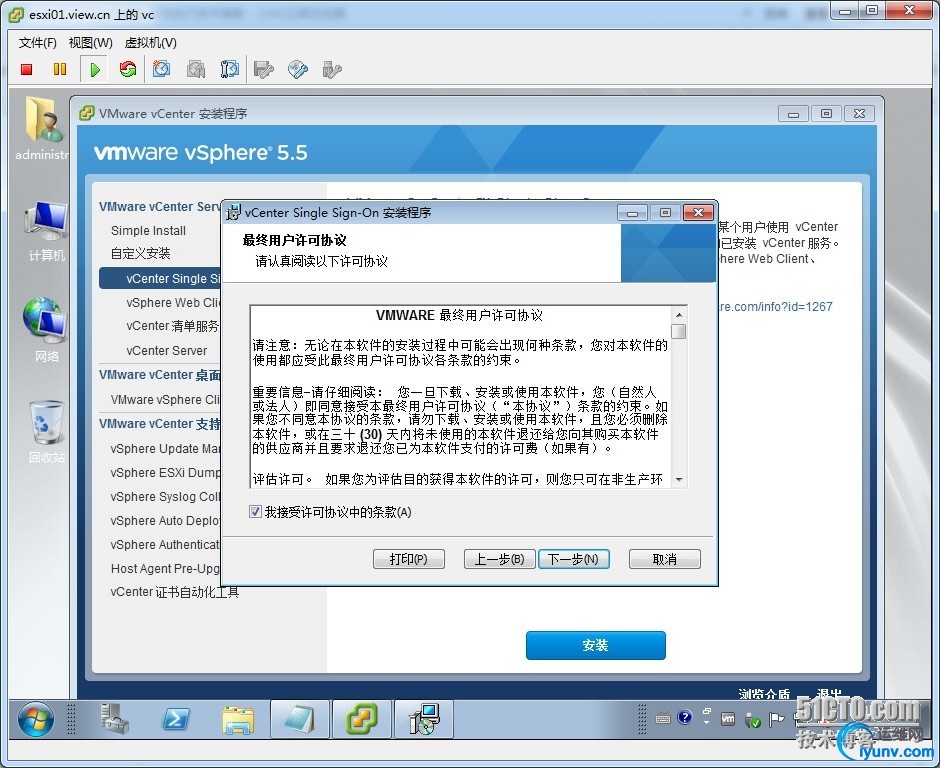Select the vCenter Server entry
Screen dimensions: 940x768
coord(167,350)
